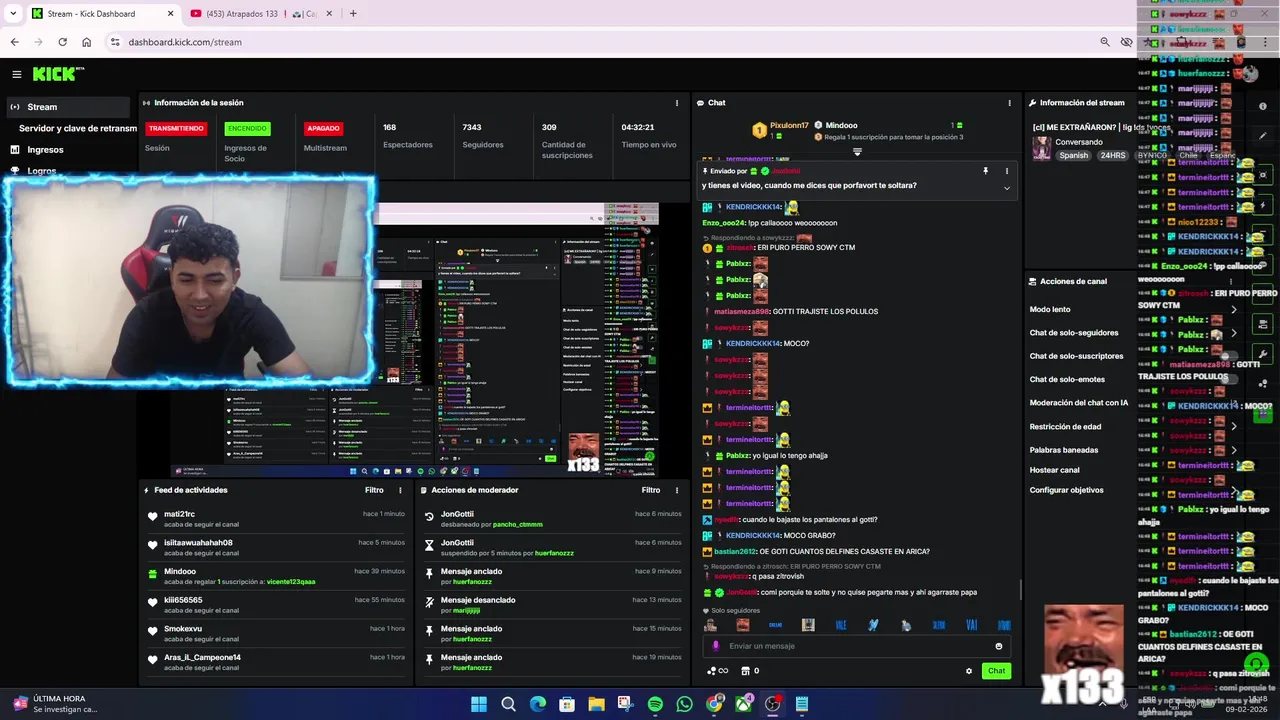Open File Explorer from taskbar
1280x720 pixels.
pos(596,704)
